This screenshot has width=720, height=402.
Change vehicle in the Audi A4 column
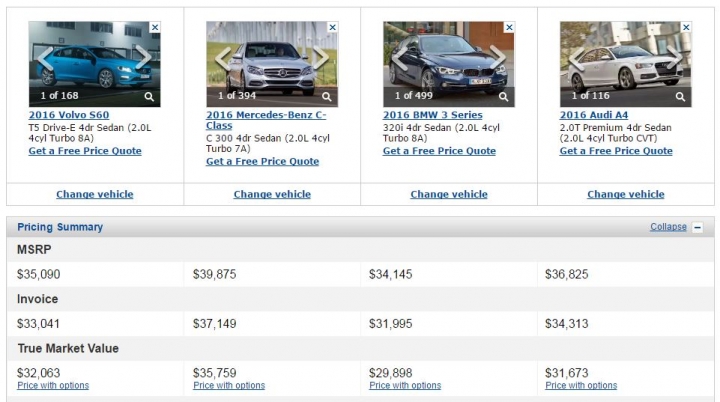click(626, 194)
